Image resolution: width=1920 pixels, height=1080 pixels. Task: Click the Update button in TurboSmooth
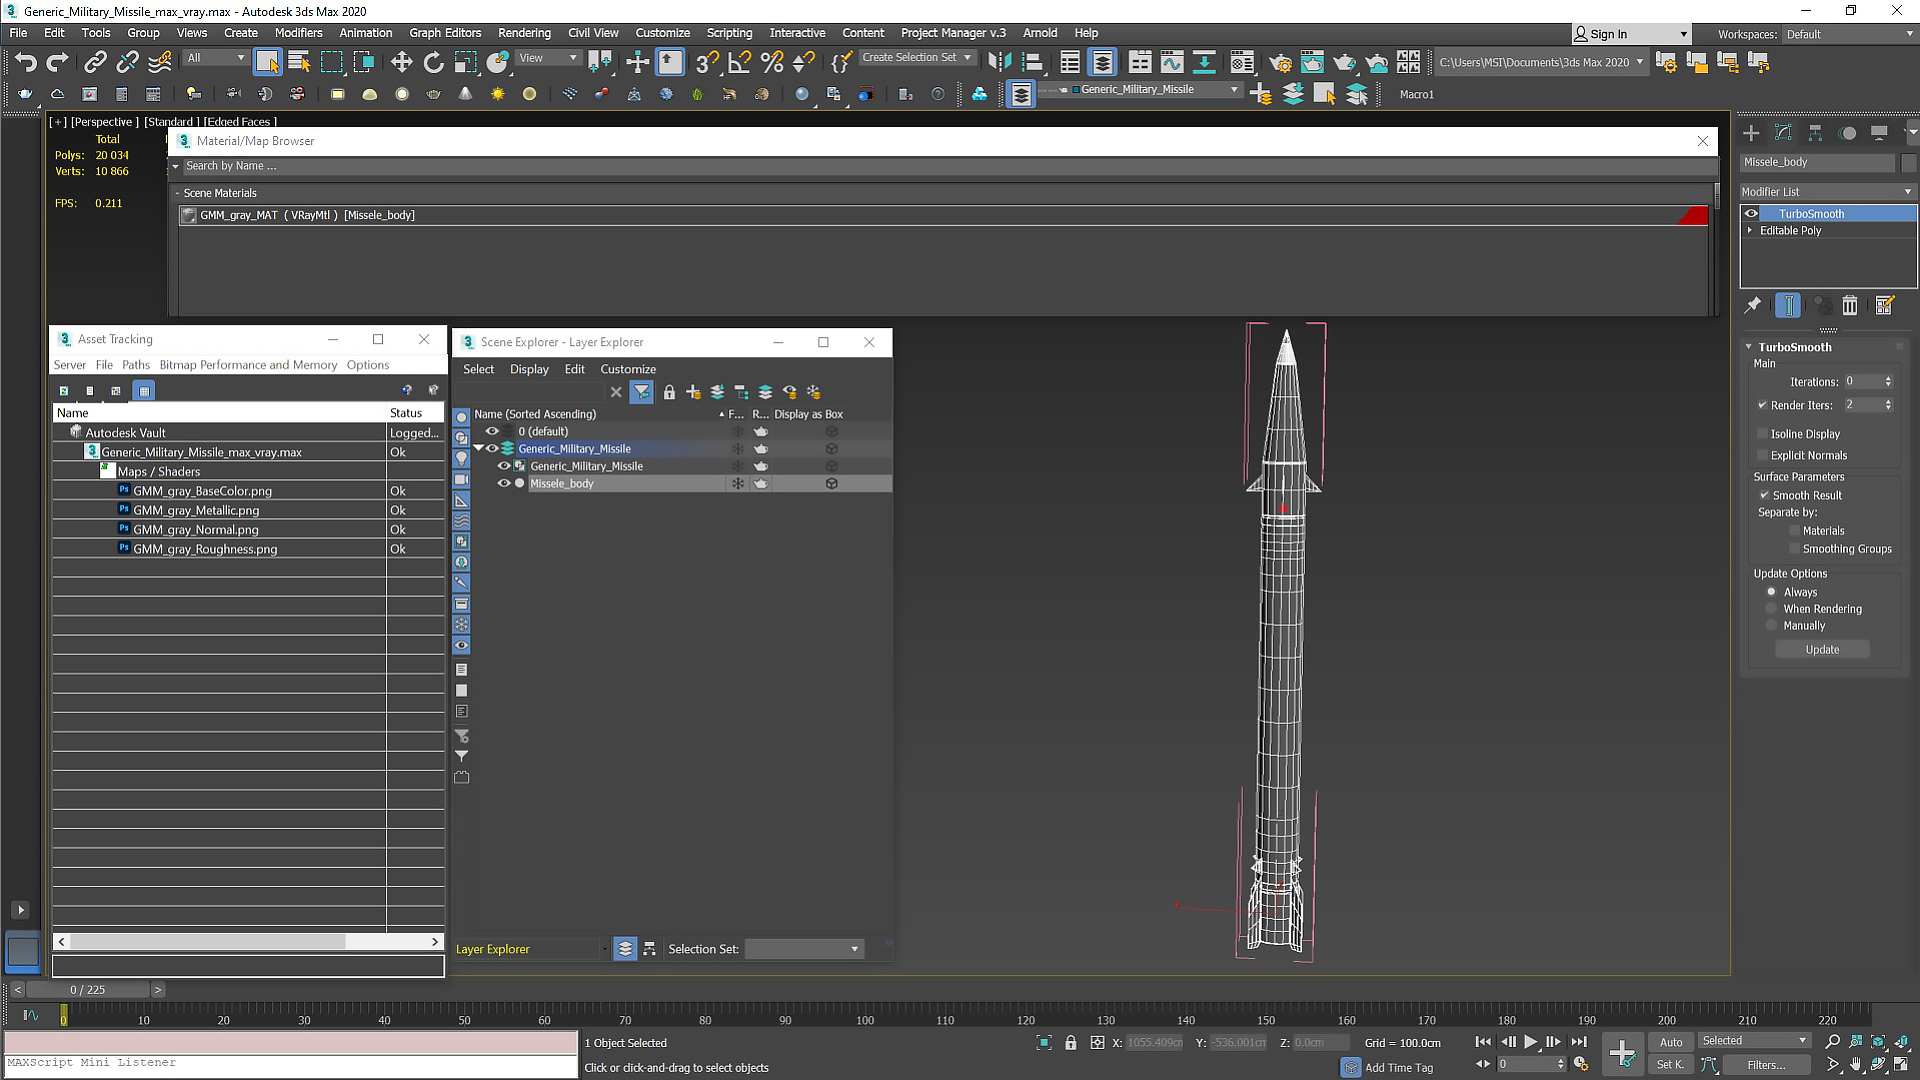point(1822,650)
